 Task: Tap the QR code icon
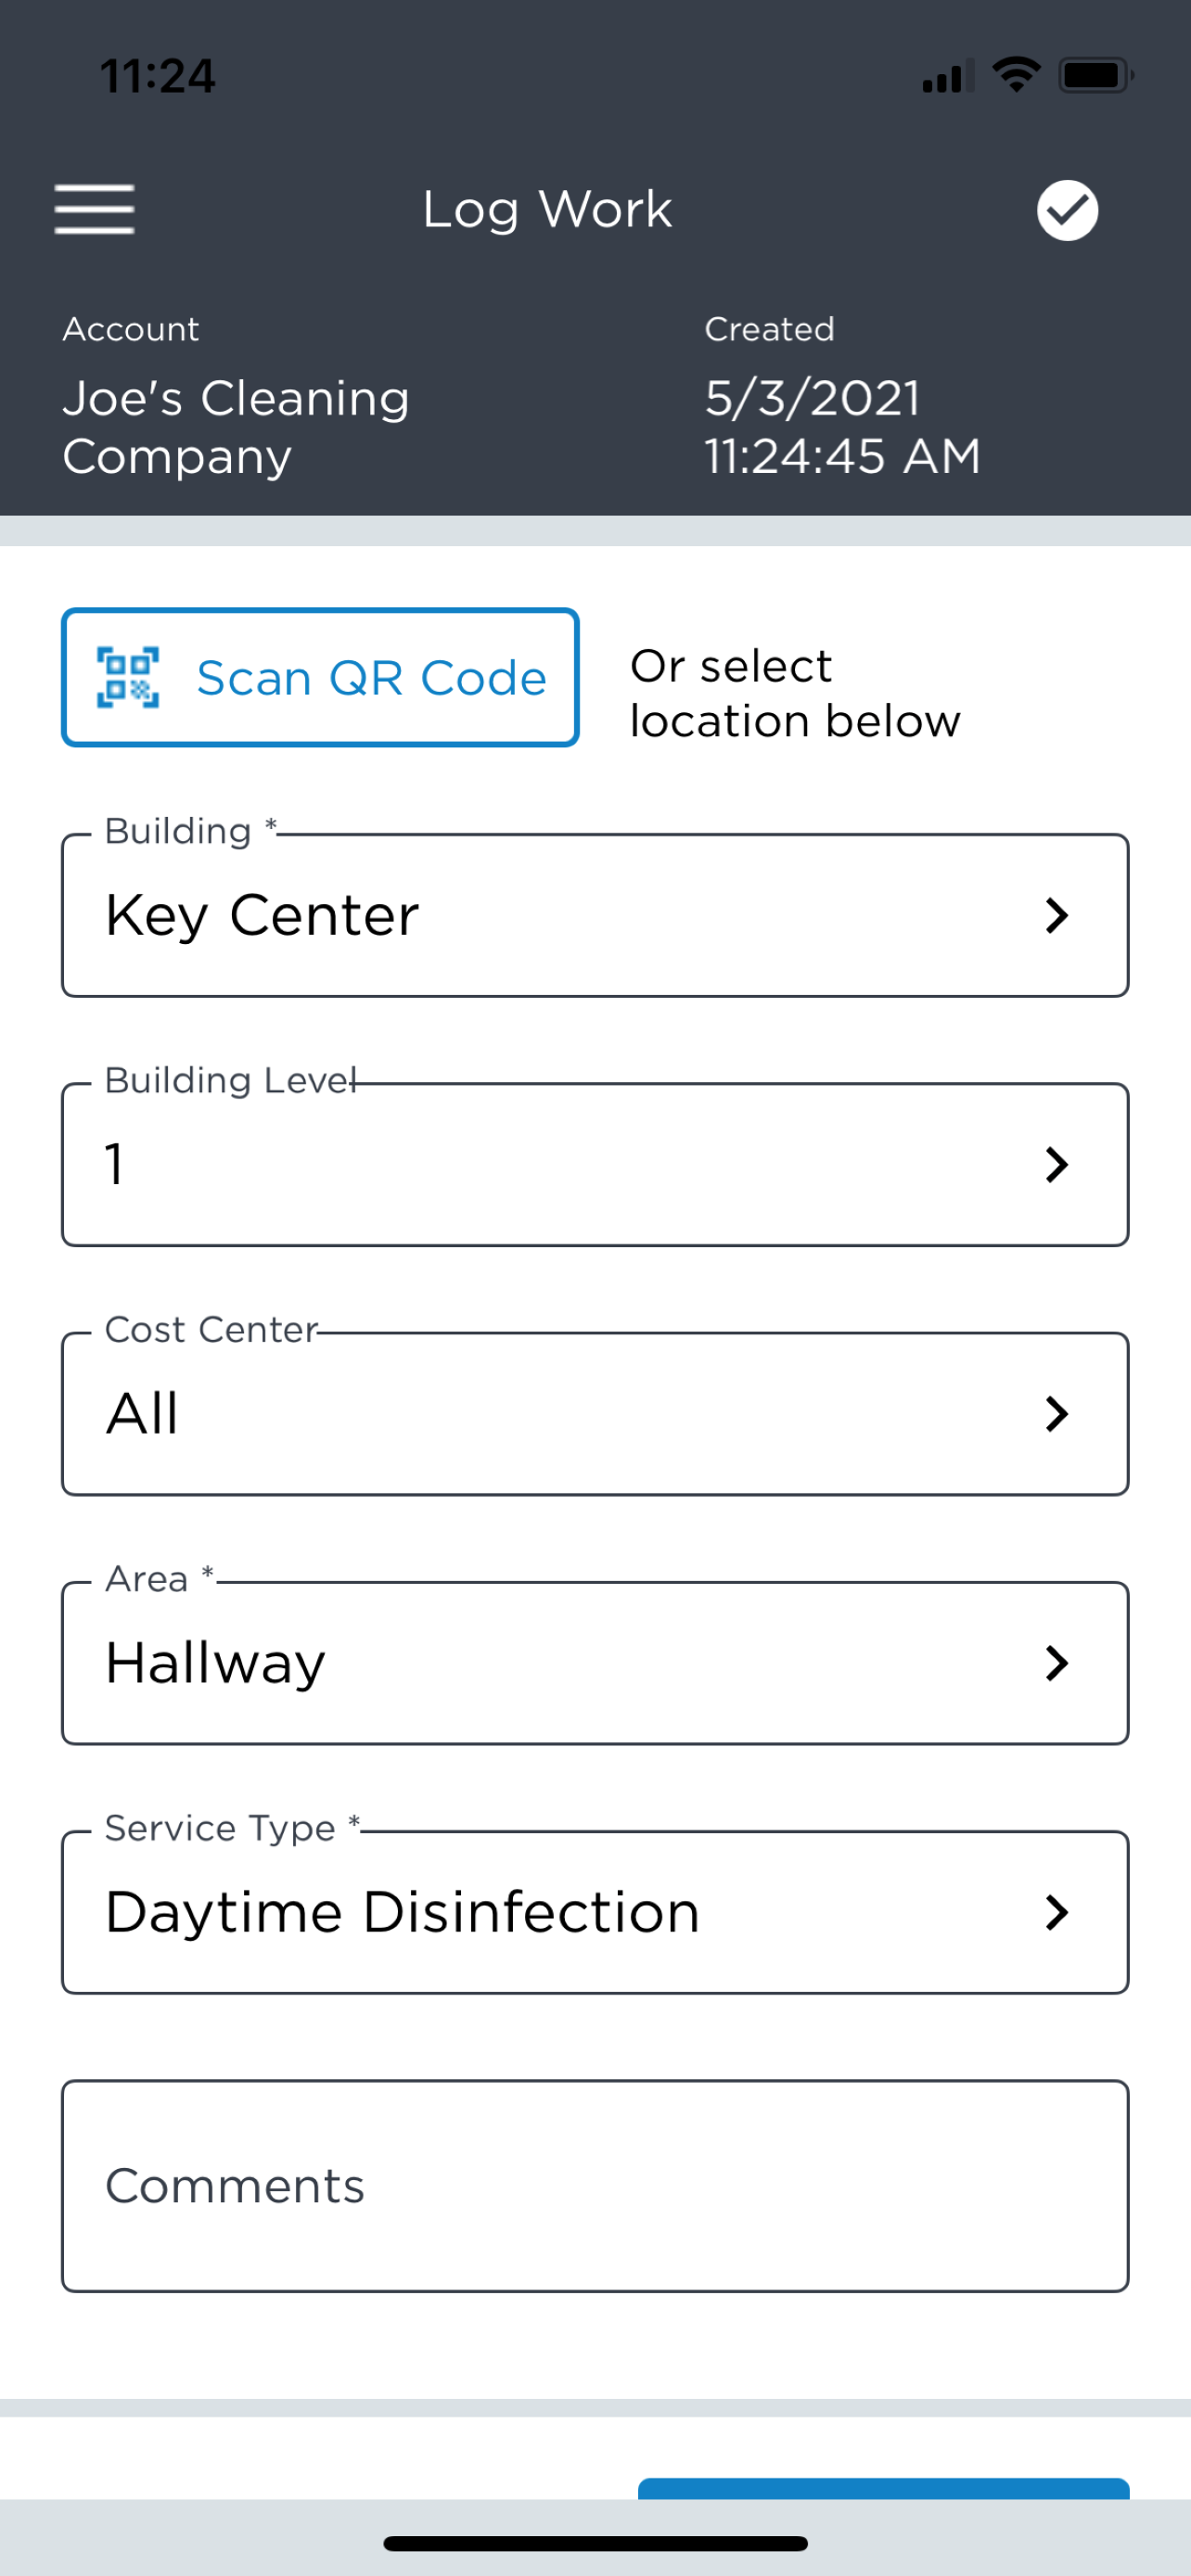pyautogui.click(x=127, y=677)
